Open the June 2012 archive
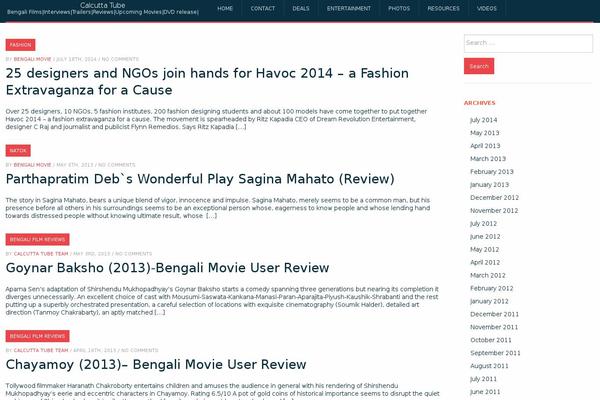This screenshot has height=400, width=600. (x=485, y=237)
